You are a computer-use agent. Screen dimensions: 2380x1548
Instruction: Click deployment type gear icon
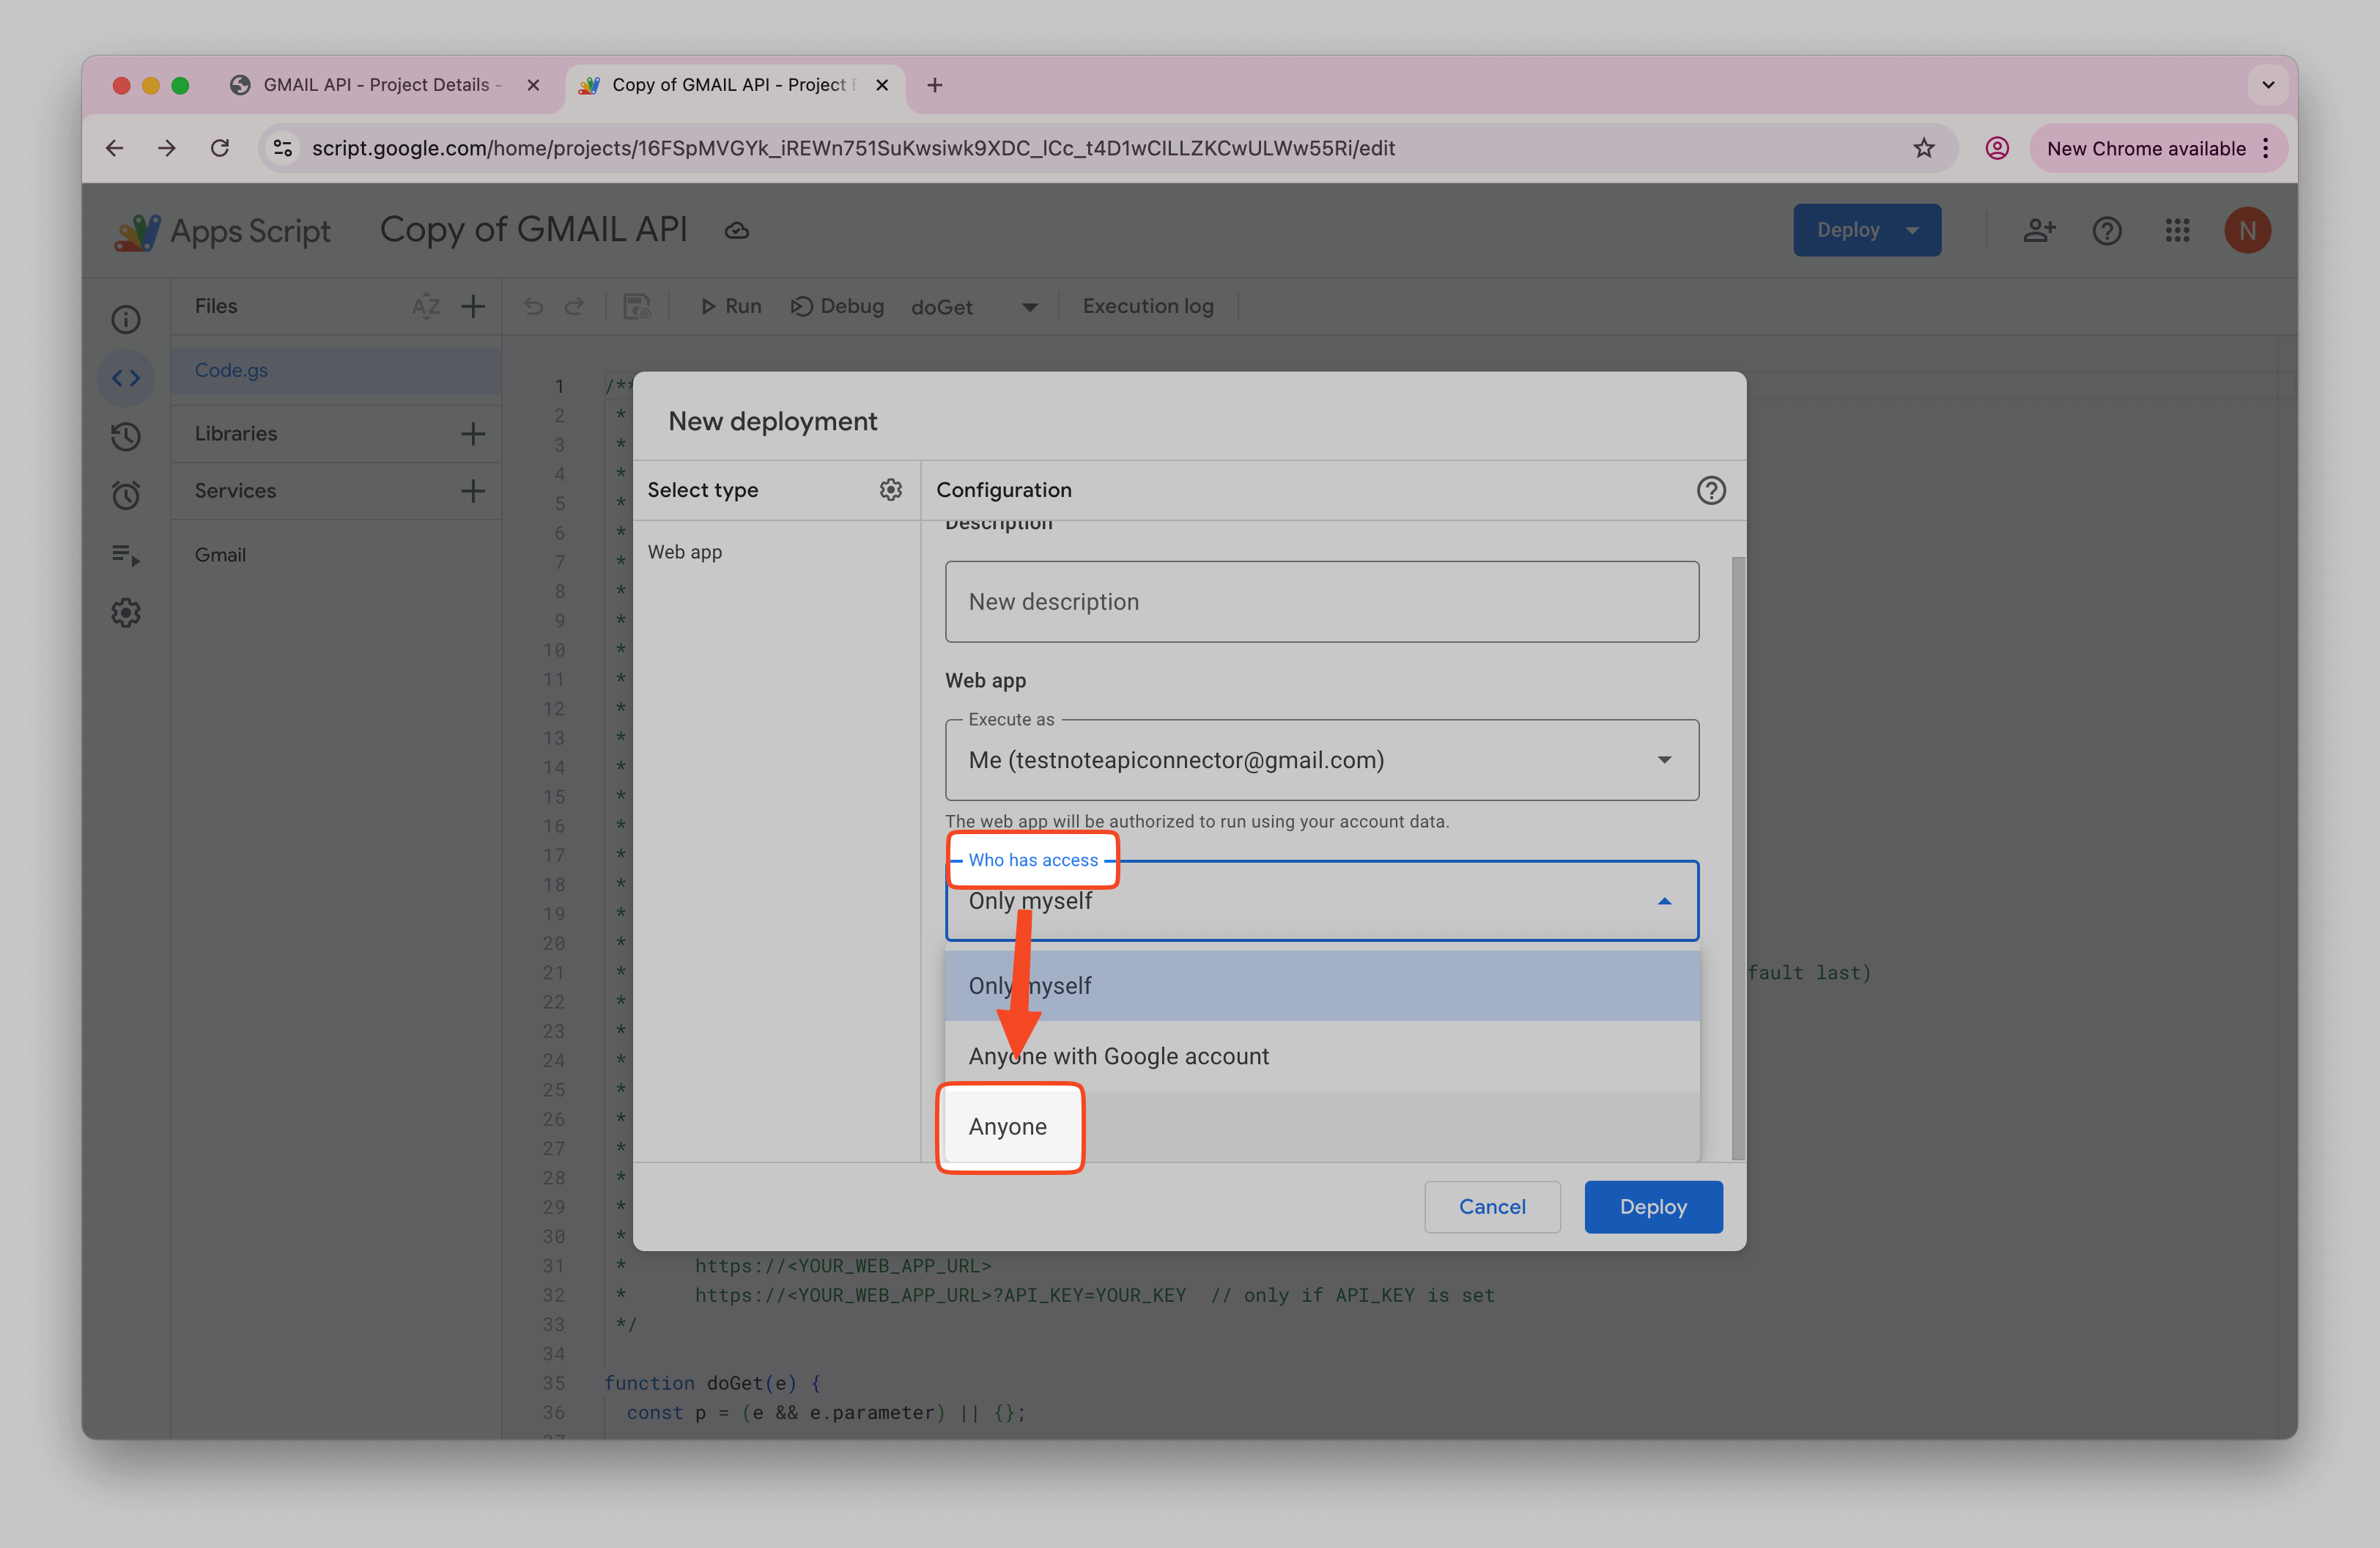(890, 490)
